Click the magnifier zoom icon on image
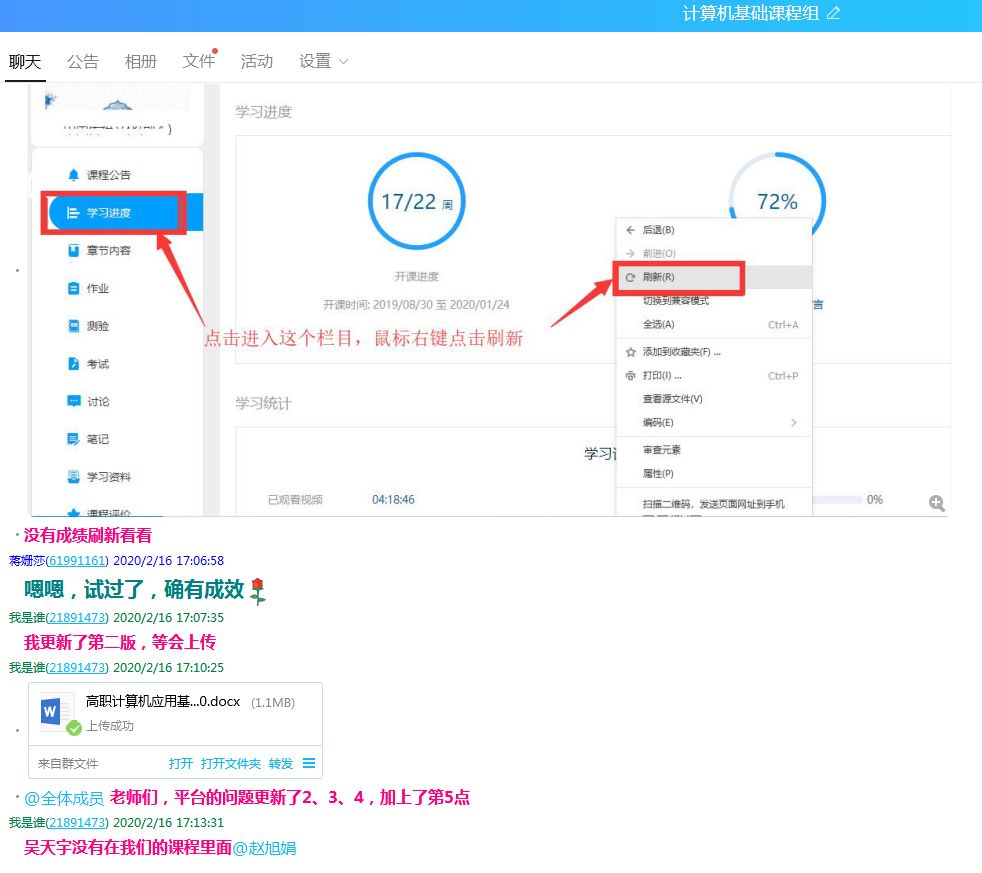982x873 pixels. (937, 503)
